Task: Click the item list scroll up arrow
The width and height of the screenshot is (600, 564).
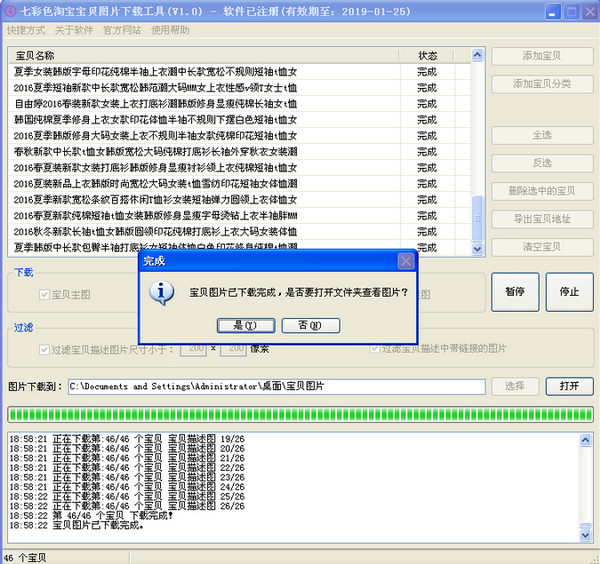Action: coord(477,55)
